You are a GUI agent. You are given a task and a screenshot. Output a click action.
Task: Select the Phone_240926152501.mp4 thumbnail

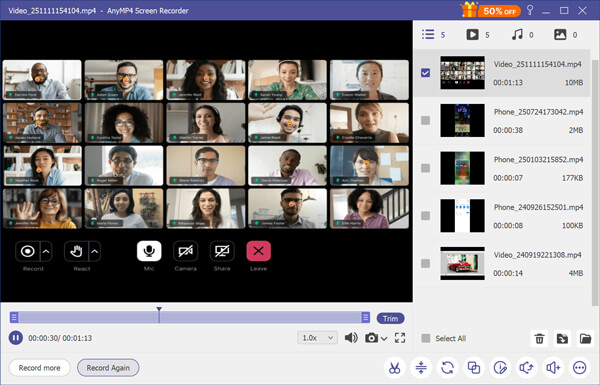[x=462, y=216]
